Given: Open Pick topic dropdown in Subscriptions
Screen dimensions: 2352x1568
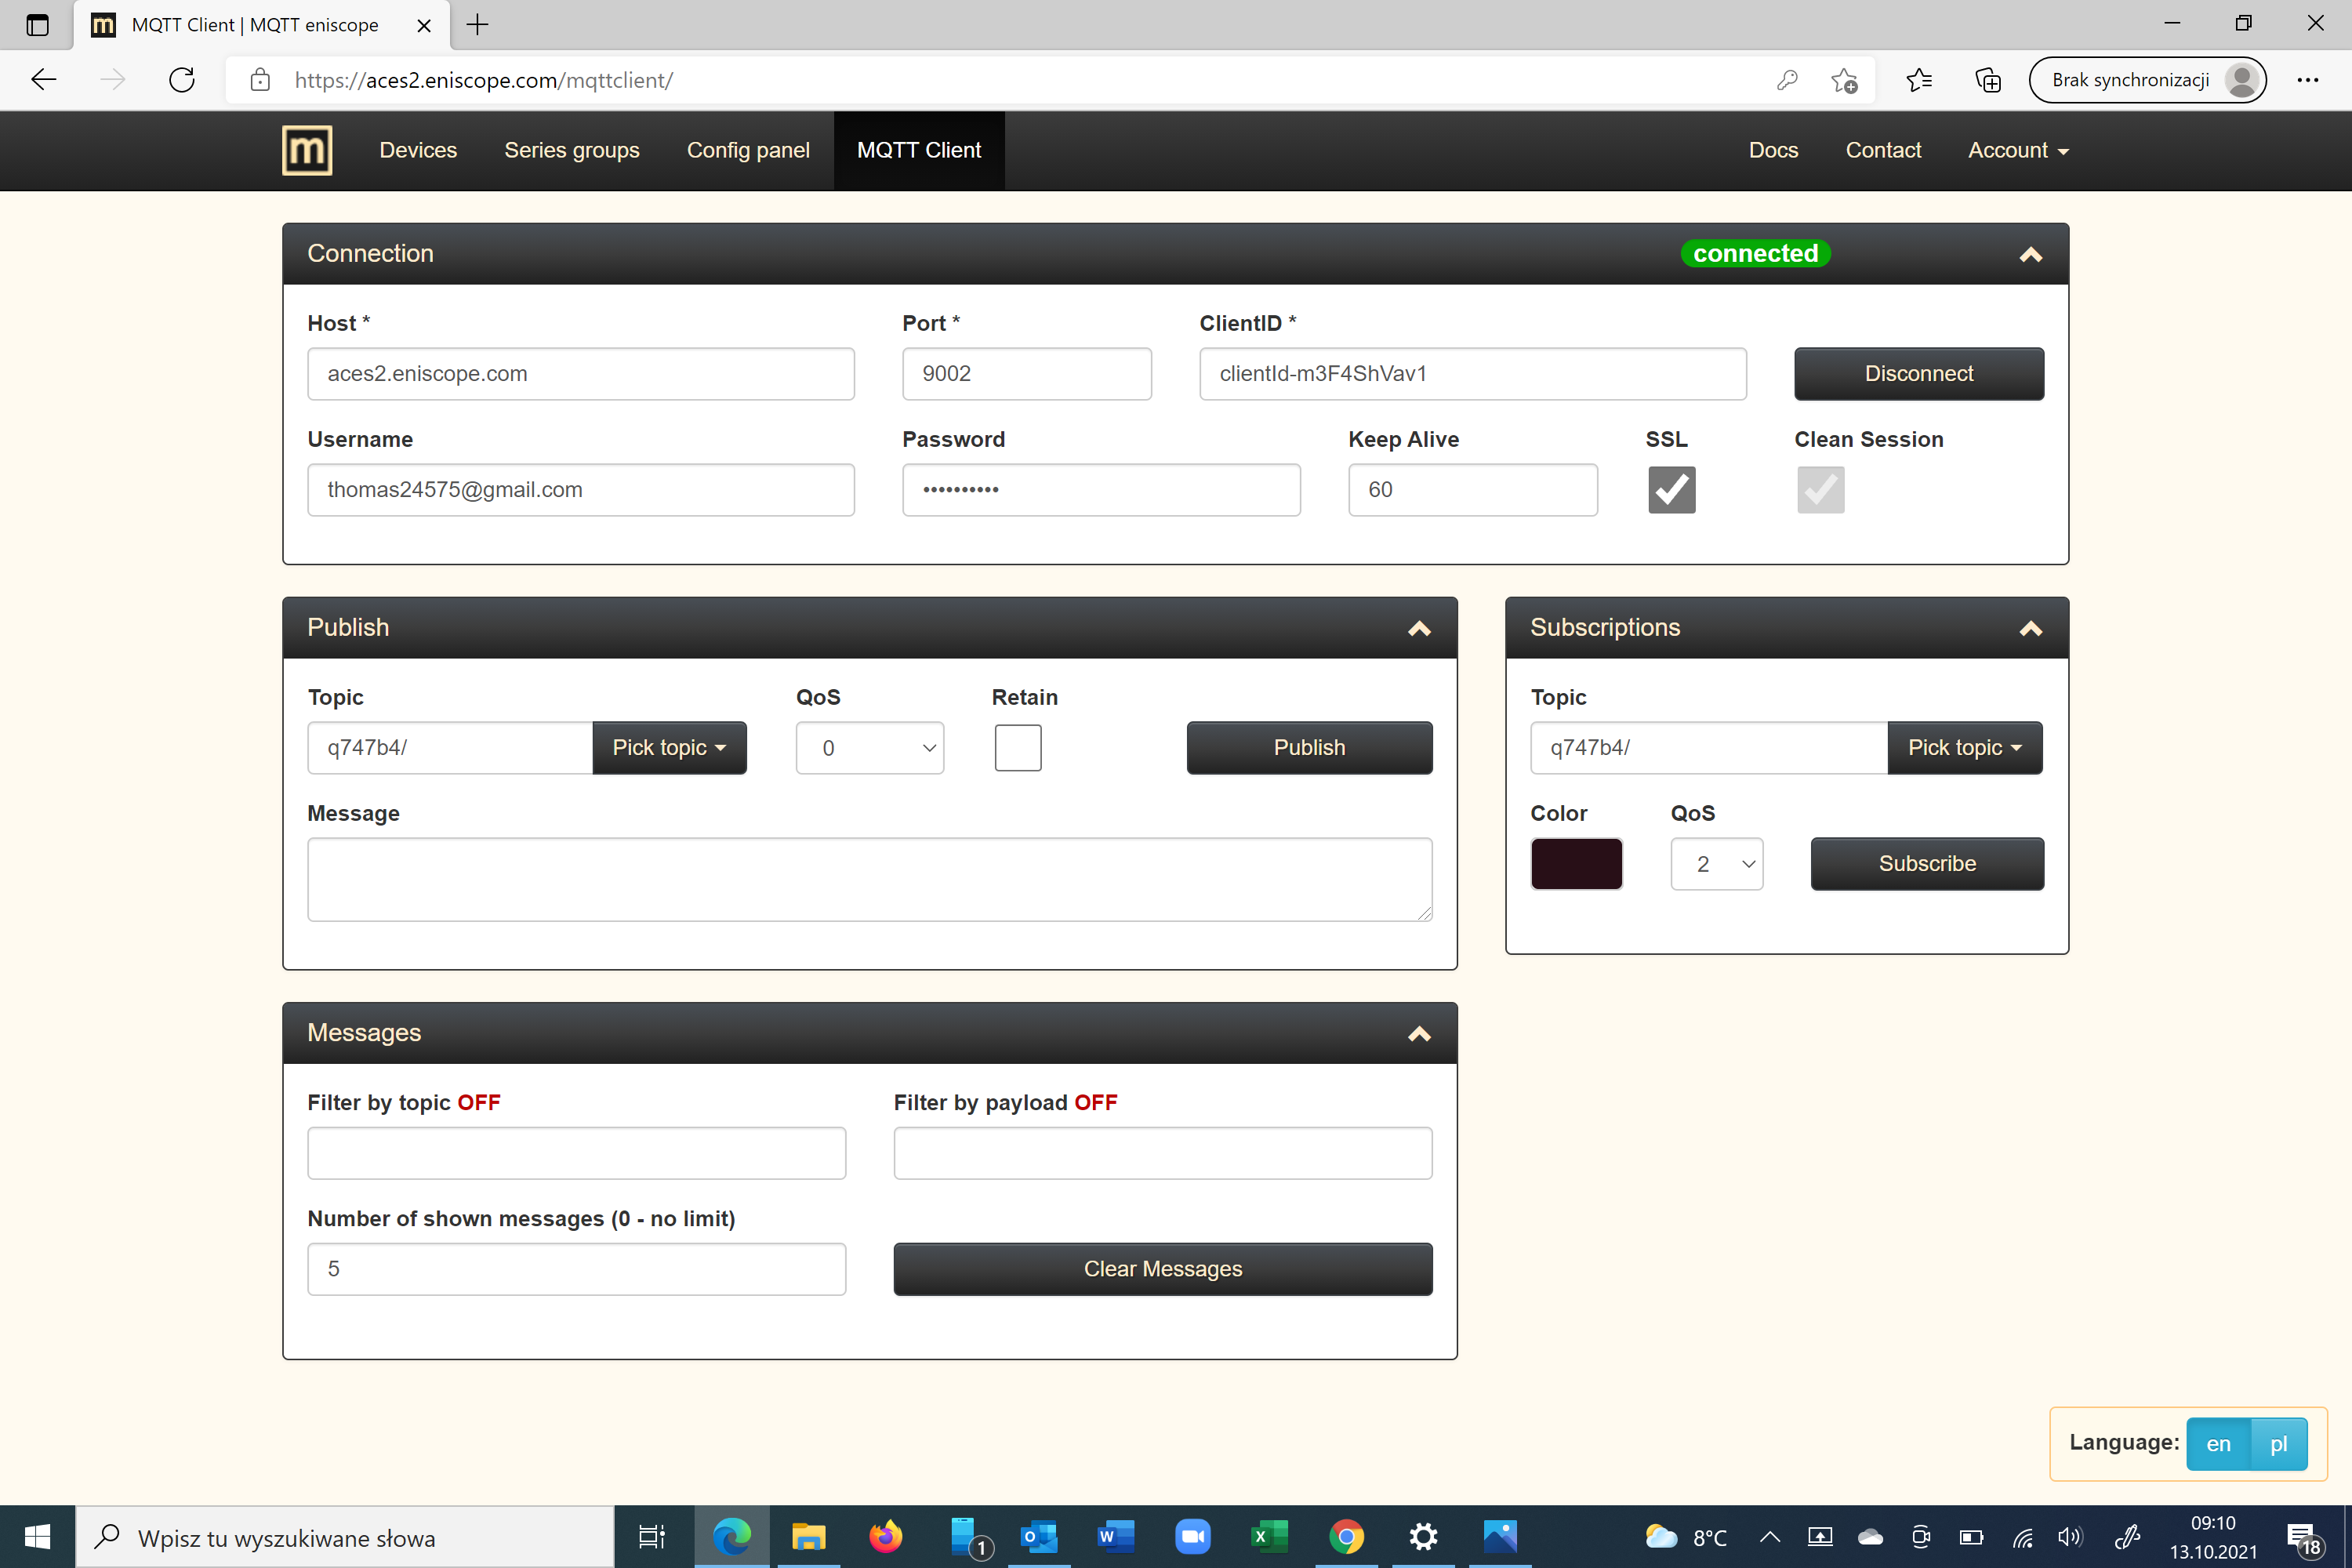Looking at the screenshot, I should (1964, 748).
